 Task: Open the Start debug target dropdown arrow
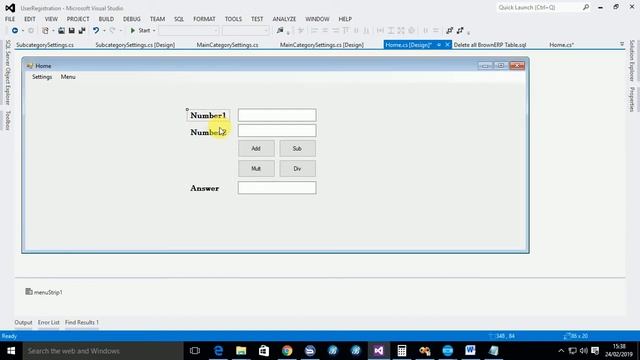154,31
